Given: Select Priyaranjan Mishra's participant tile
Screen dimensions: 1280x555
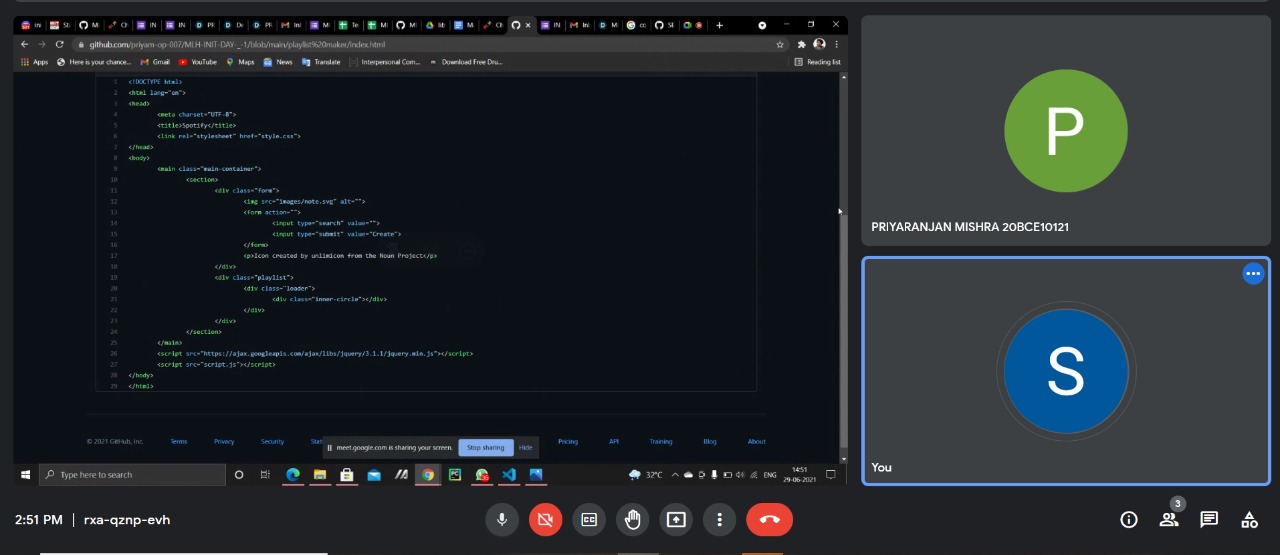Looking at the screenshot, I should [1066, 131].
